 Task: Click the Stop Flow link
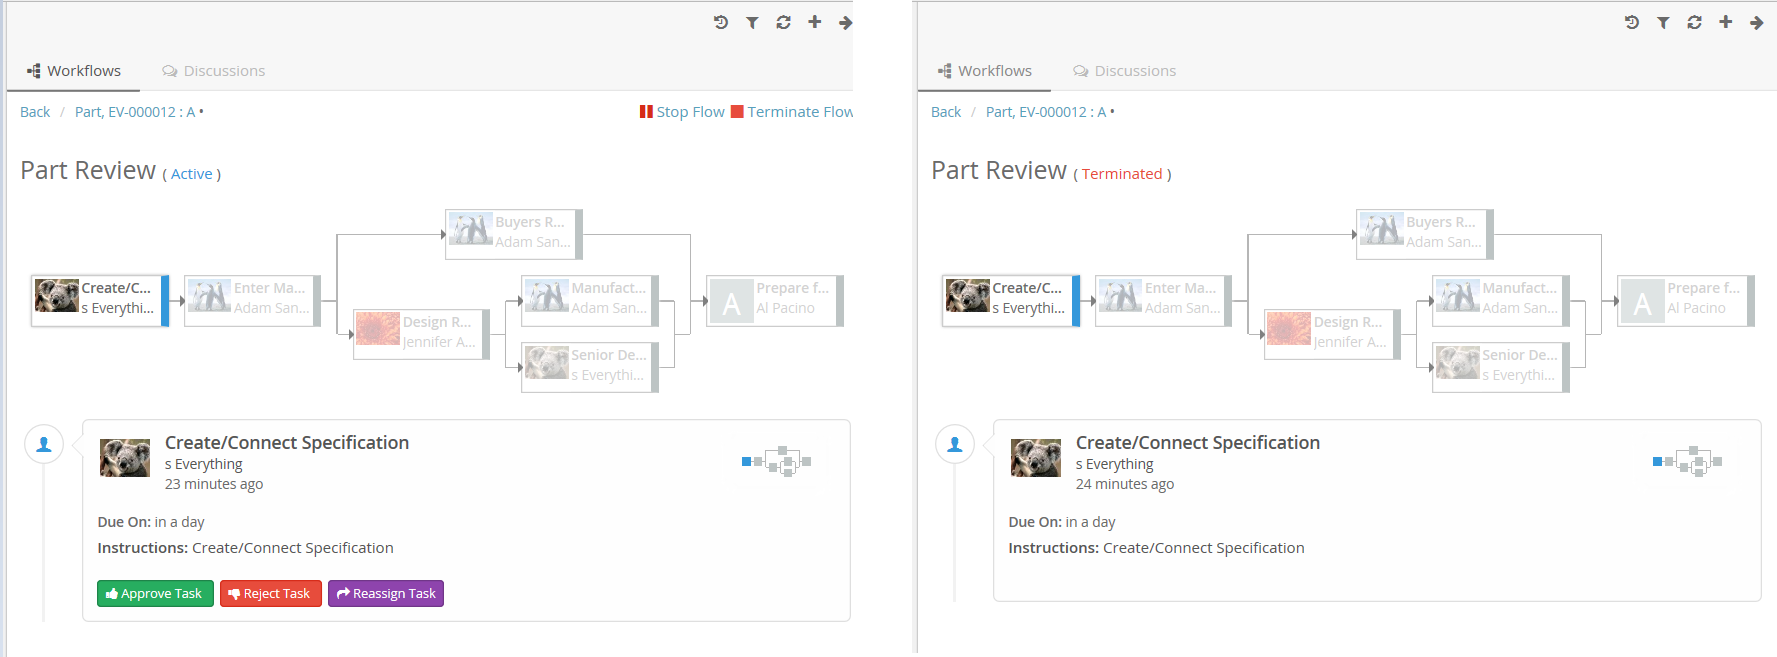click(x=682, y=112)
